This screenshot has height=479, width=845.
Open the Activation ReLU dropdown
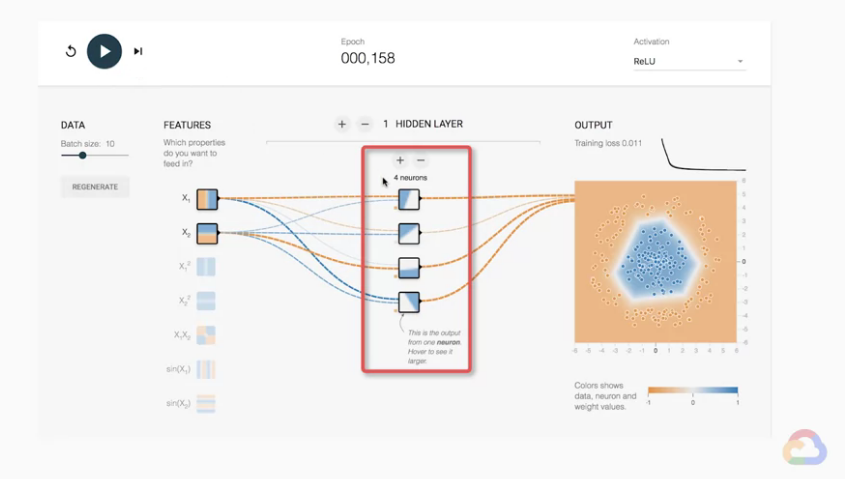tap(689, 61)
